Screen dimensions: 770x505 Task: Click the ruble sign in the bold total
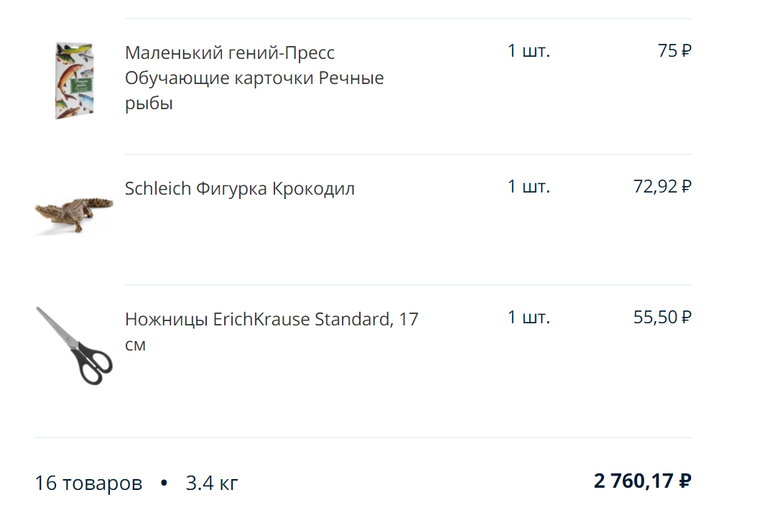coord(685,481)
